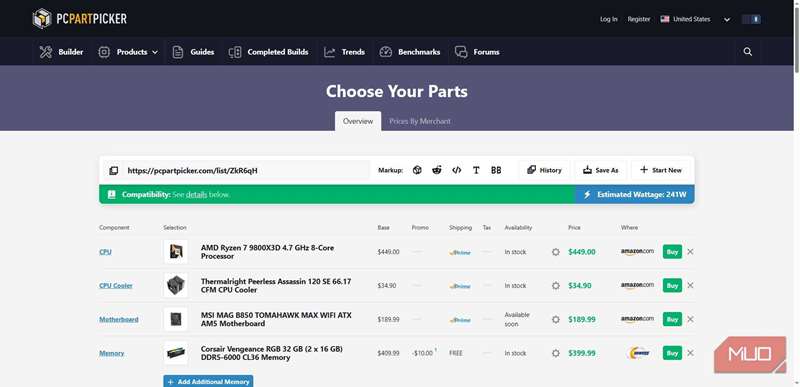Open the Motherboard component link
The width and height of the screenshot is (800, 387).
pos(119,320)
